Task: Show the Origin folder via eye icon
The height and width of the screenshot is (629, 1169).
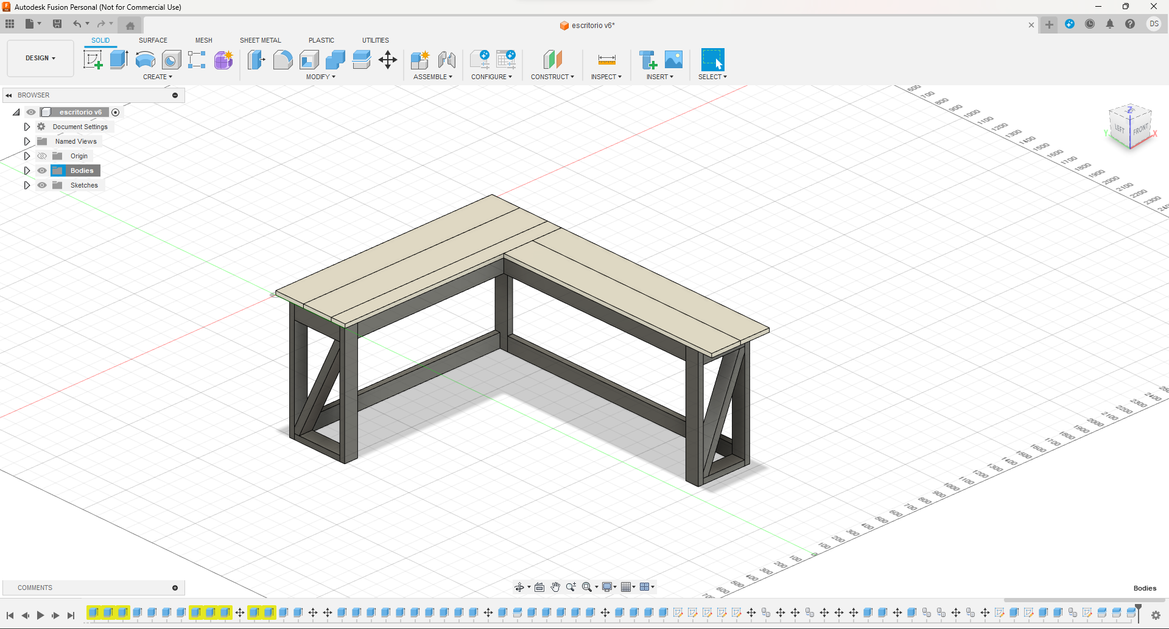Action: tap(42, 156)
